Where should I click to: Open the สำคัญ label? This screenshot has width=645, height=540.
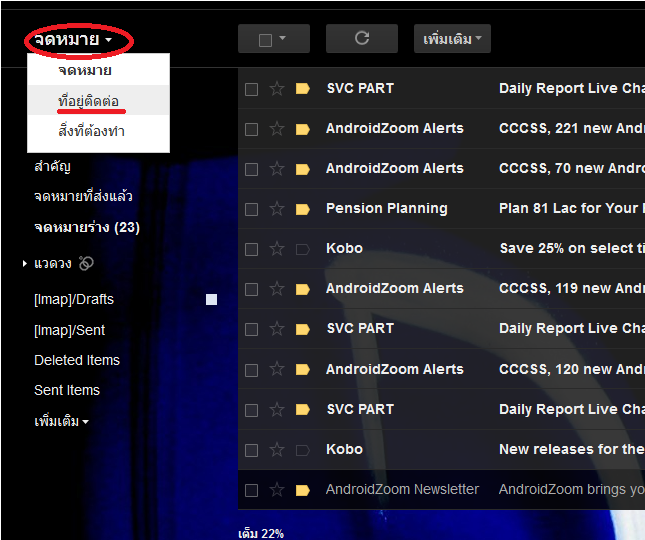tap(52, 167)
